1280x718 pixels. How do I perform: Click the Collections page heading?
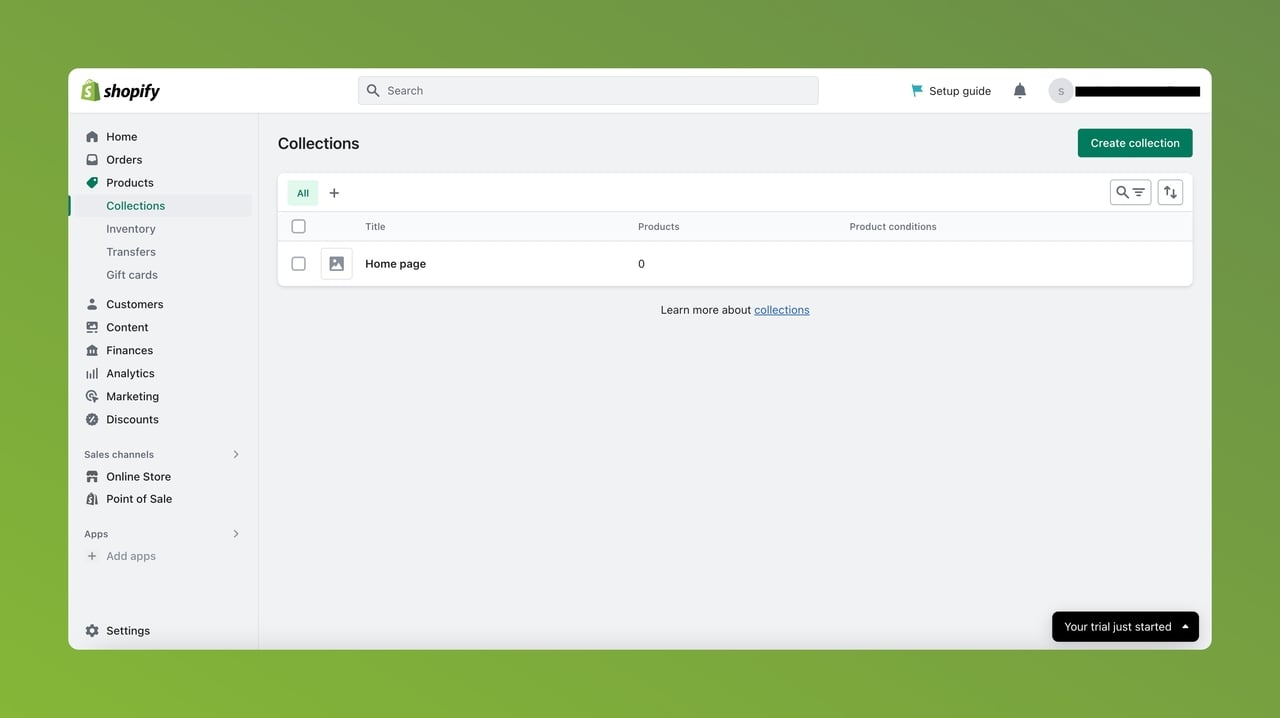pyautogui.click(x=319, y=144)
